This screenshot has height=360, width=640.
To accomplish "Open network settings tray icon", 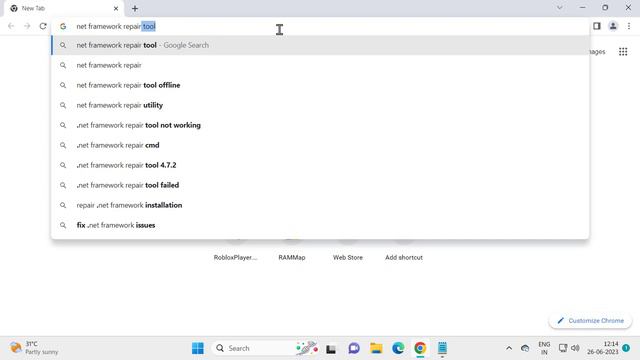I will [562, 348].
